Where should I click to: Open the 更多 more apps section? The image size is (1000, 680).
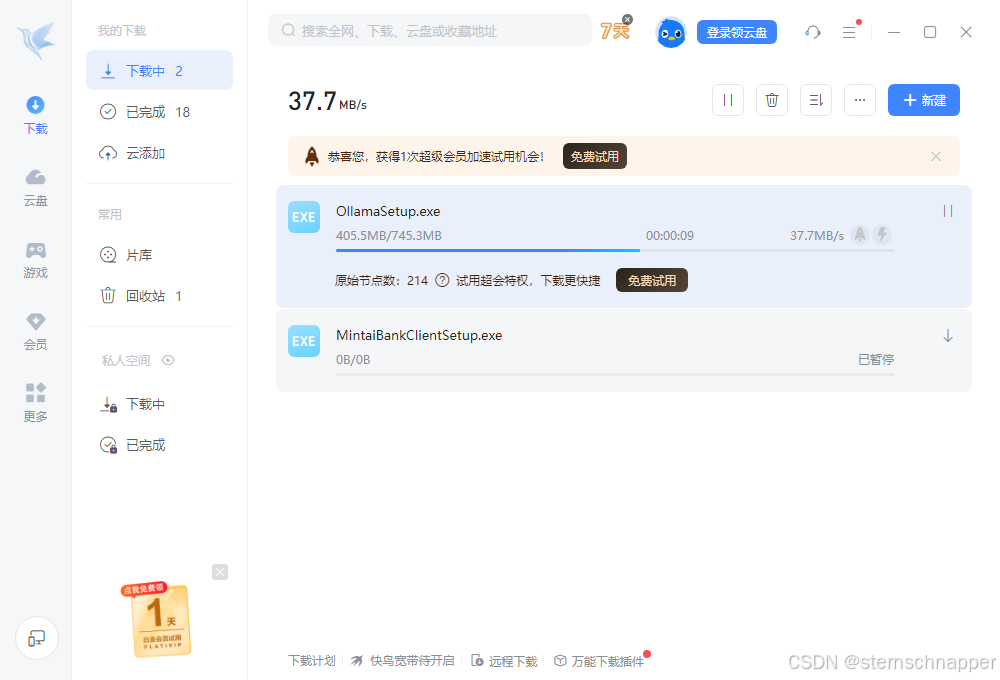pyautogui.click(x=36, y=403)
